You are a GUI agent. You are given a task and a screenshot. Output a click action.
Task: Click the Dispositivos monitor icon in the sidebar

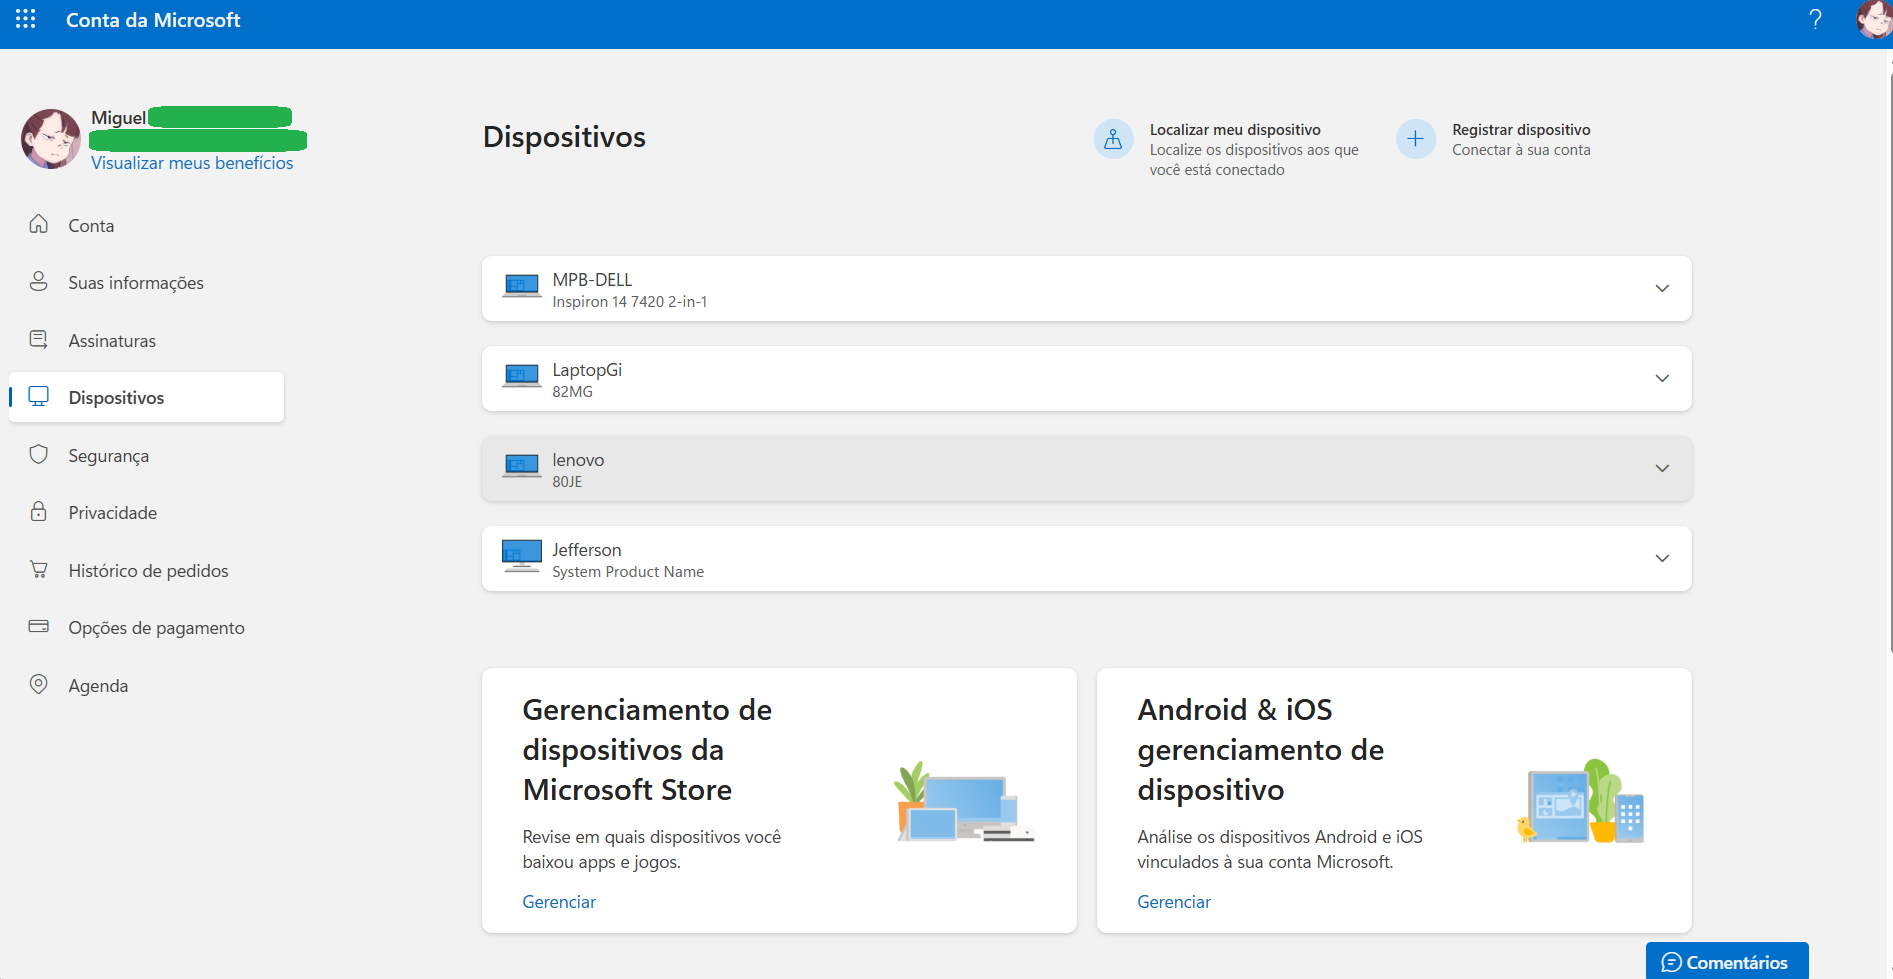[39, 396]
